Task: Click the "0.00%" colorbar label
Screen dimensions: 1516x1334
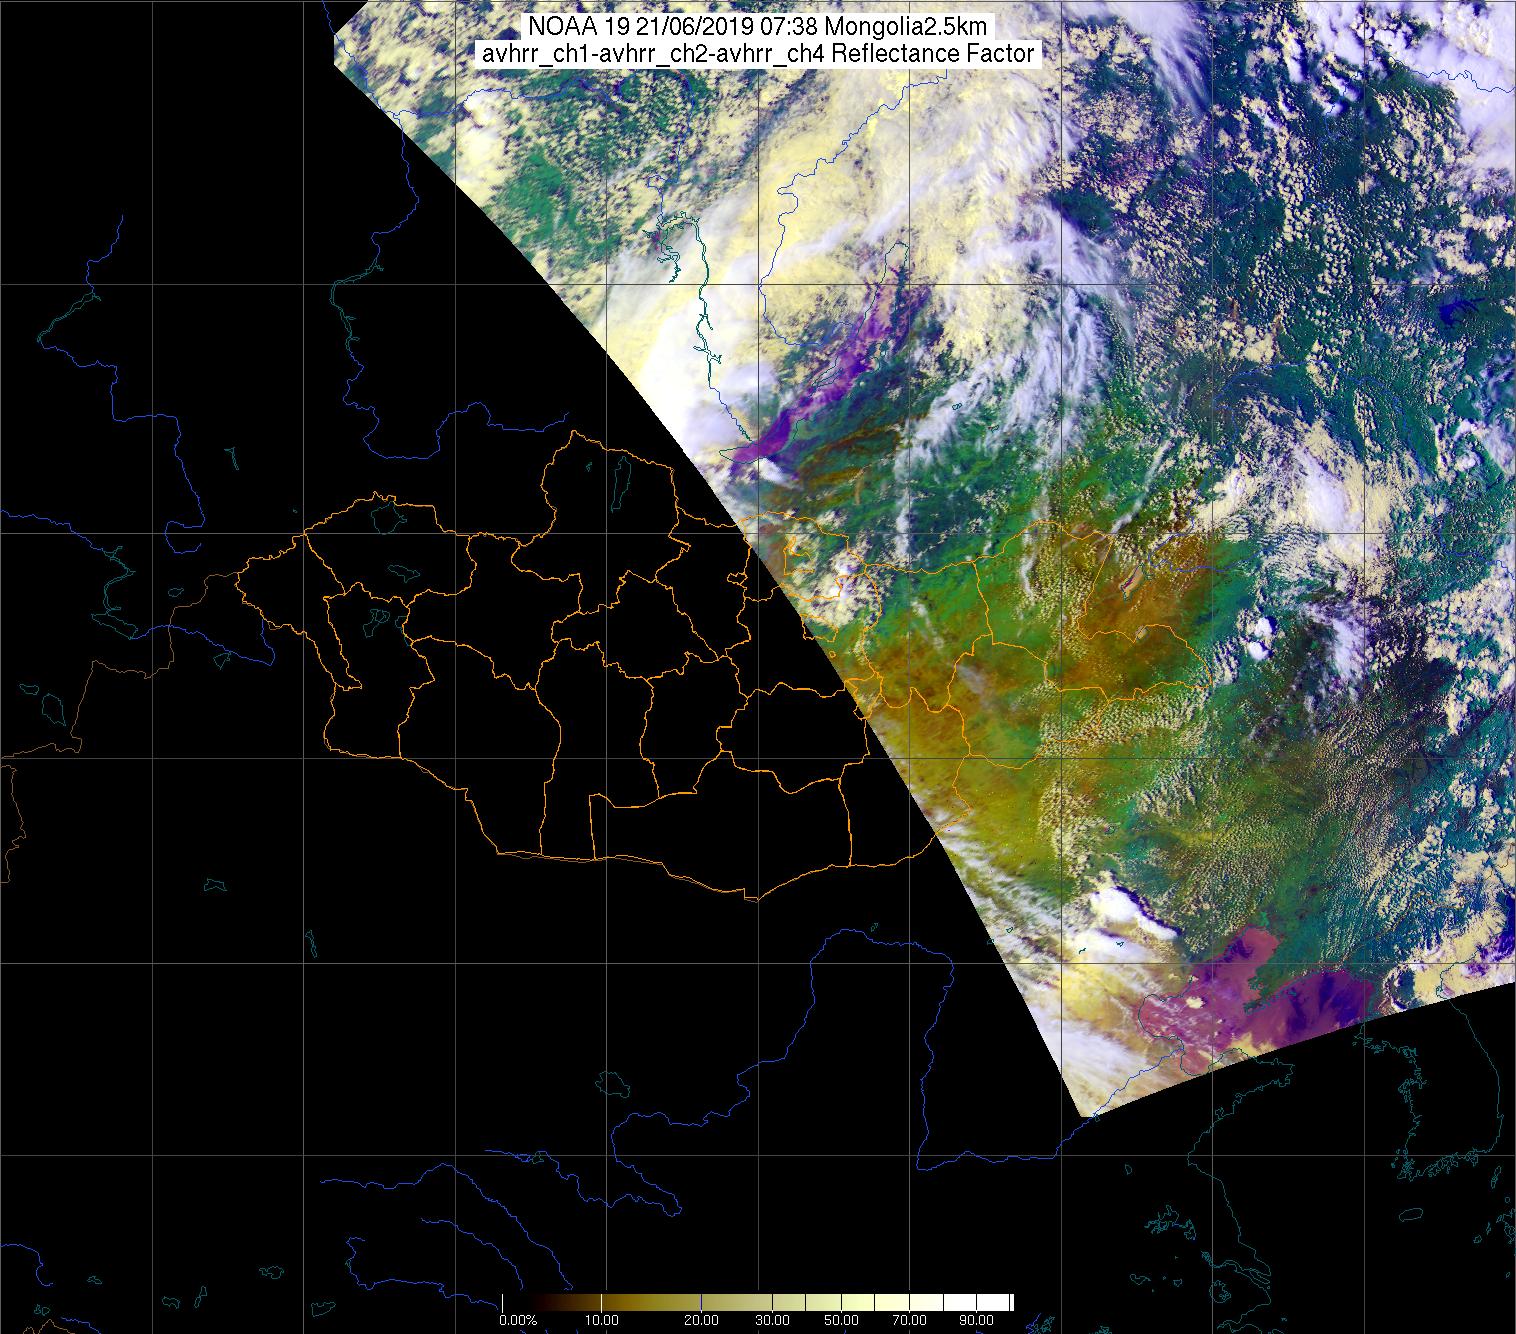Action: [518, 1320]
